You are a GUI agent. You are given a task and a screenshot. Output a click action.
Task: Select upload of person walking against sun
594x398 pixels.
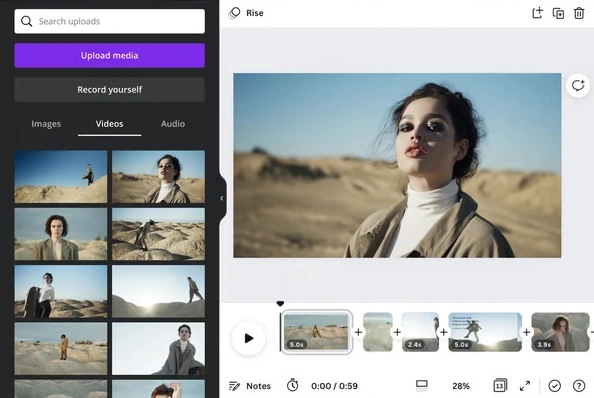(158, 291)
